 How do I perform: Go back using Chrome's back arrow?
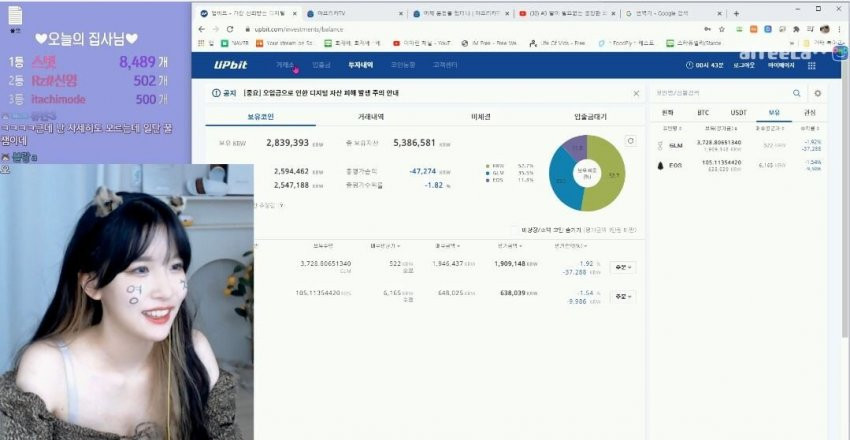(202, 29)
